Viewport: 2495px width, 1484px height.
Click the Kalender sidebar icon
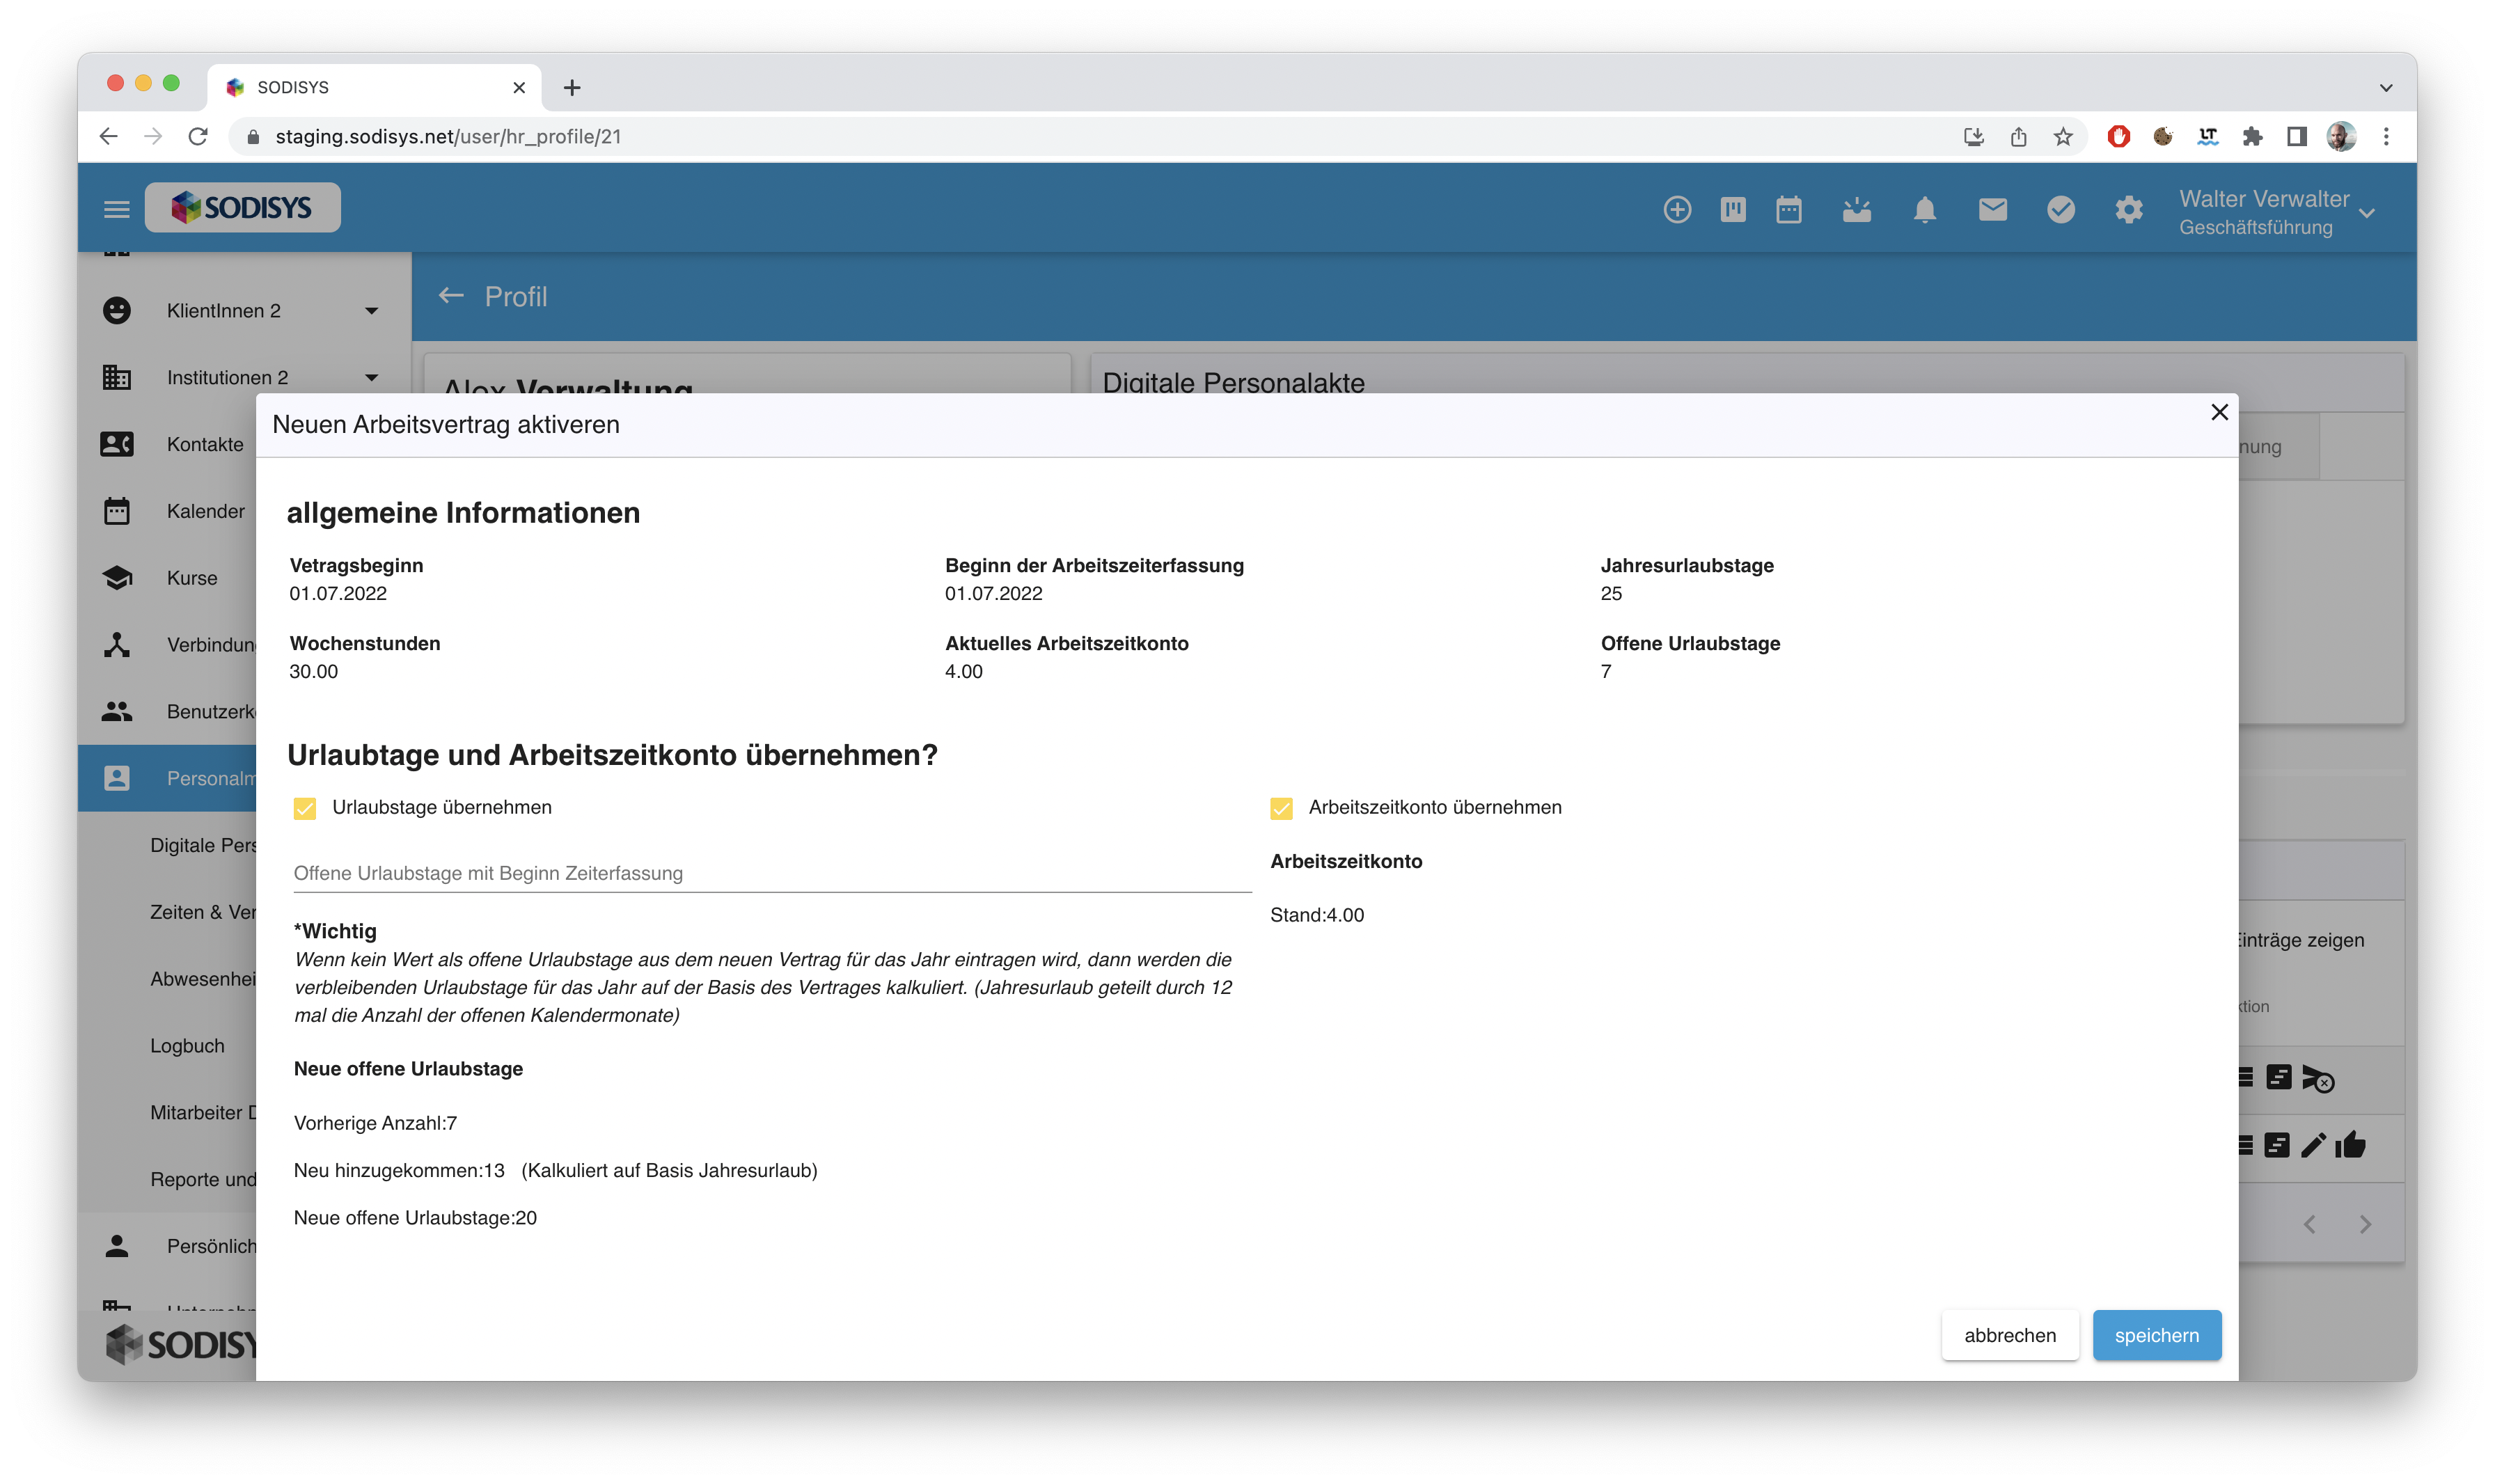click(117, 511)
